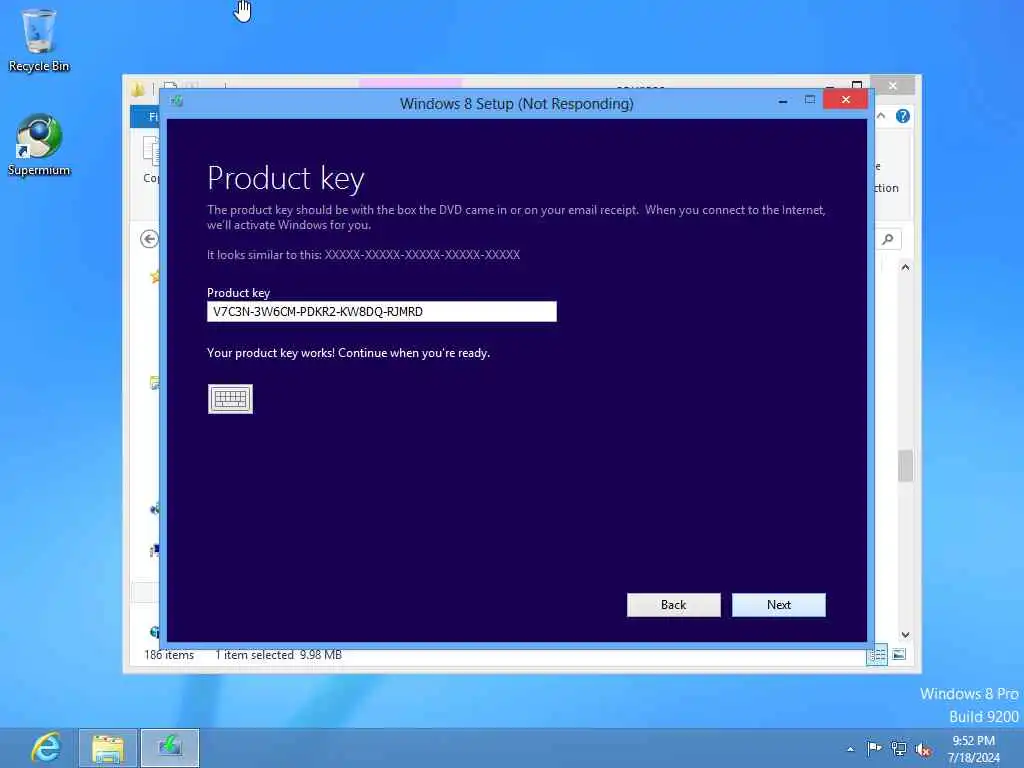Focus the Product key input field
This screenshot has height=768, width=1024.
(x=381, y=312)
